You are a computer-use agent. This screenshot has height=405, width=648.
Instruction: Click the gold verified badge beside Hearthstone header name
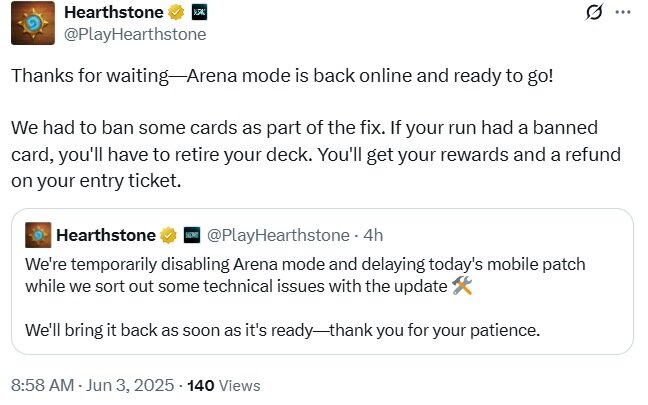(x=176, y=12)
